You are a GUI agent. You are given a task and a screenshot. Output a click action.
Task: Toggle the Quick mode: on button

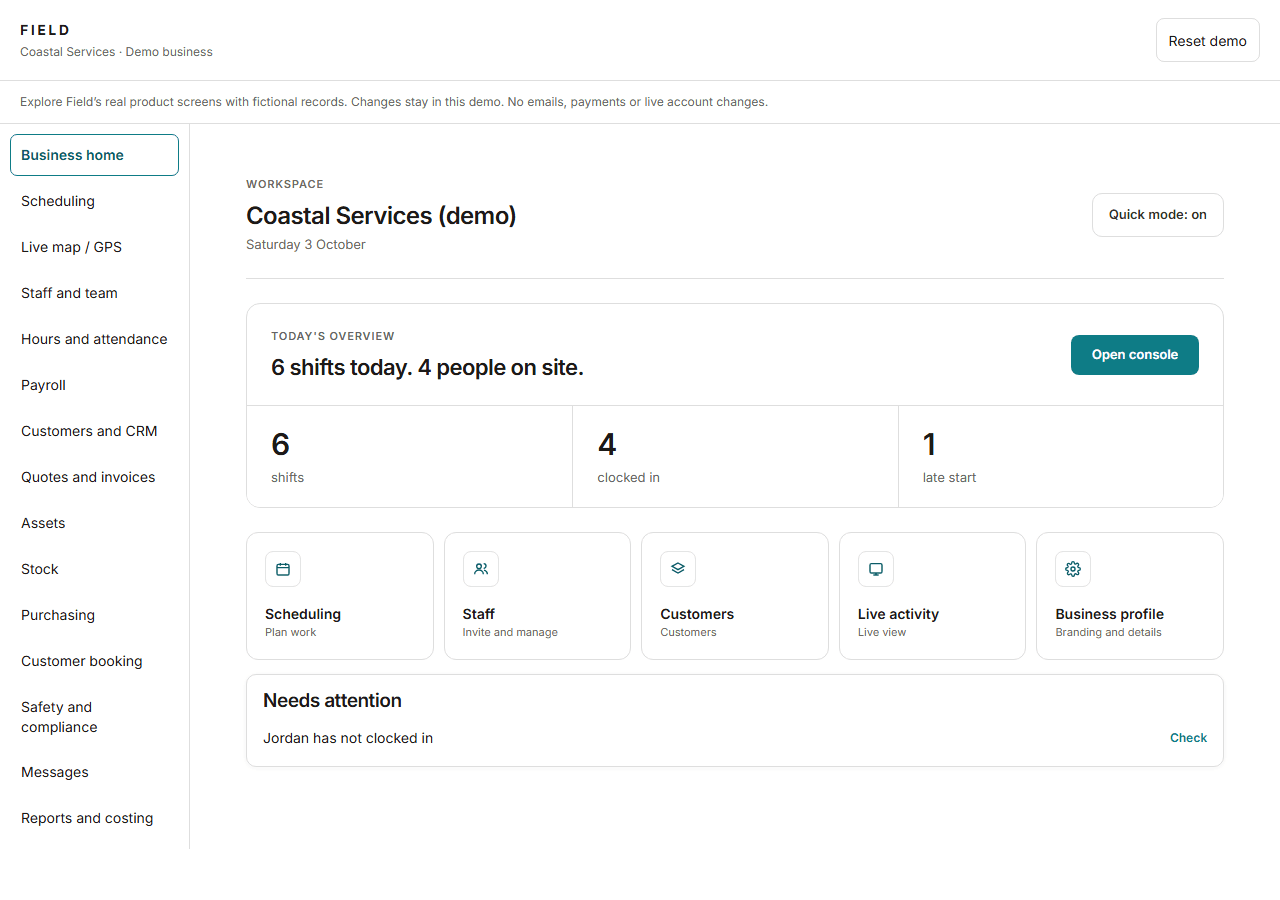click(1158, 215)
